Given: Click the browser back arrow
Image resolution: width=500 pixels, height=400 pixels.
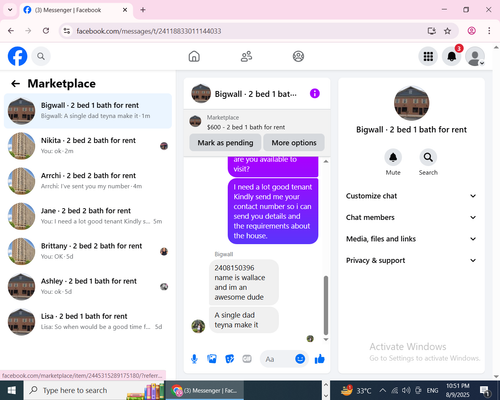Looking at the screenshot, I should pyautogui.click(x=11, y=31).
